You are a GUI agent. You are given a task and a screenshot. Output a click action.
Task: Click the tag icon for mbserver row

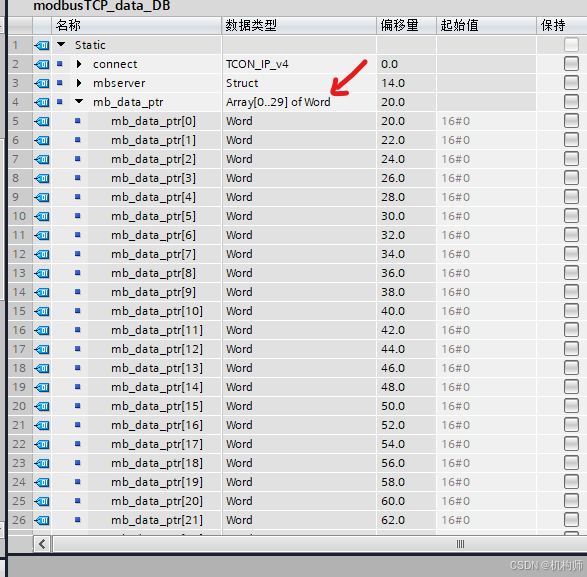click(42, 83)
